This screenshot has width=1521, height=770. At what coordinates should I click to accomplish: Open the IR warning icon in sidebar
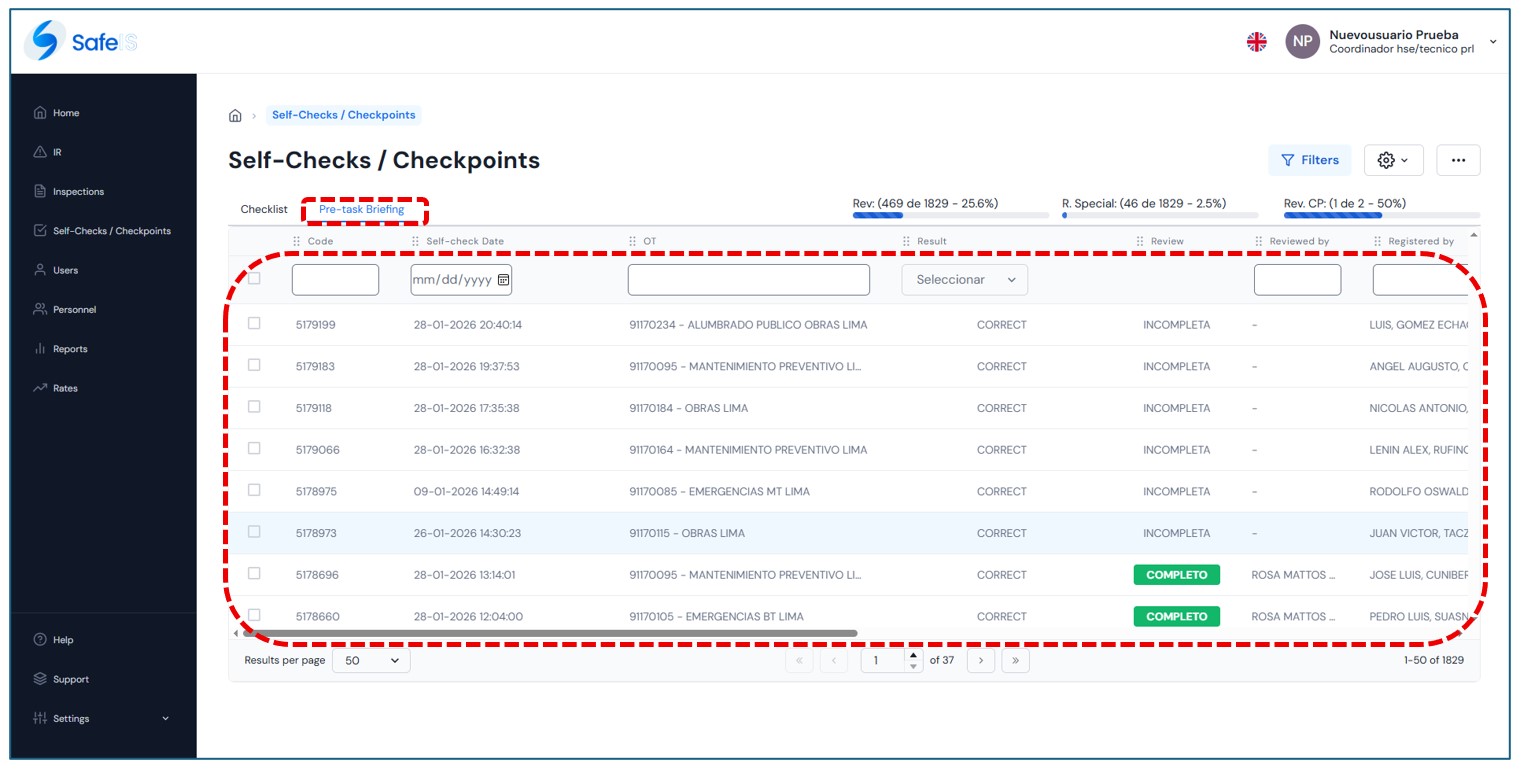tap(40, 152)
